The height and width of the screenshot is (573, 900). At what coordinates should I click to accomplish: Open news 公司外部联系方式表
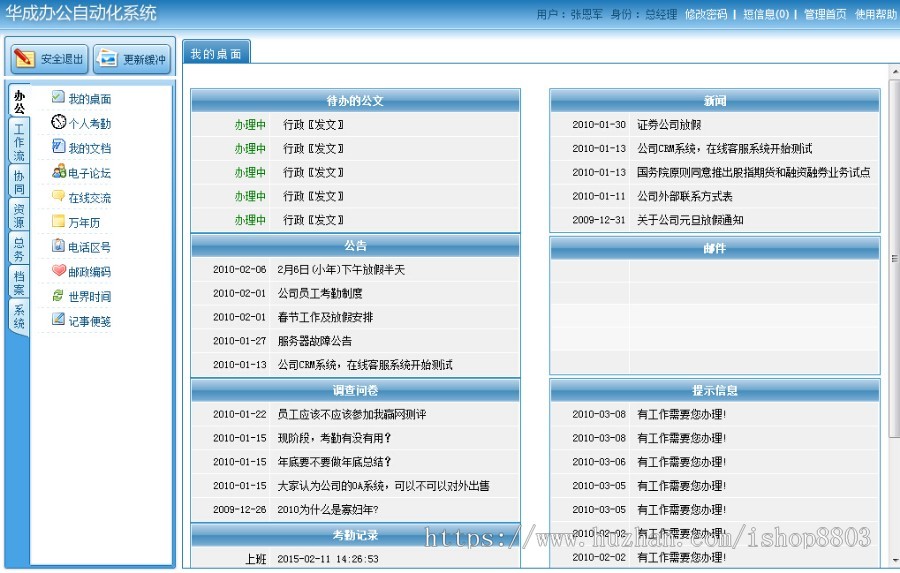coord(684,196)
